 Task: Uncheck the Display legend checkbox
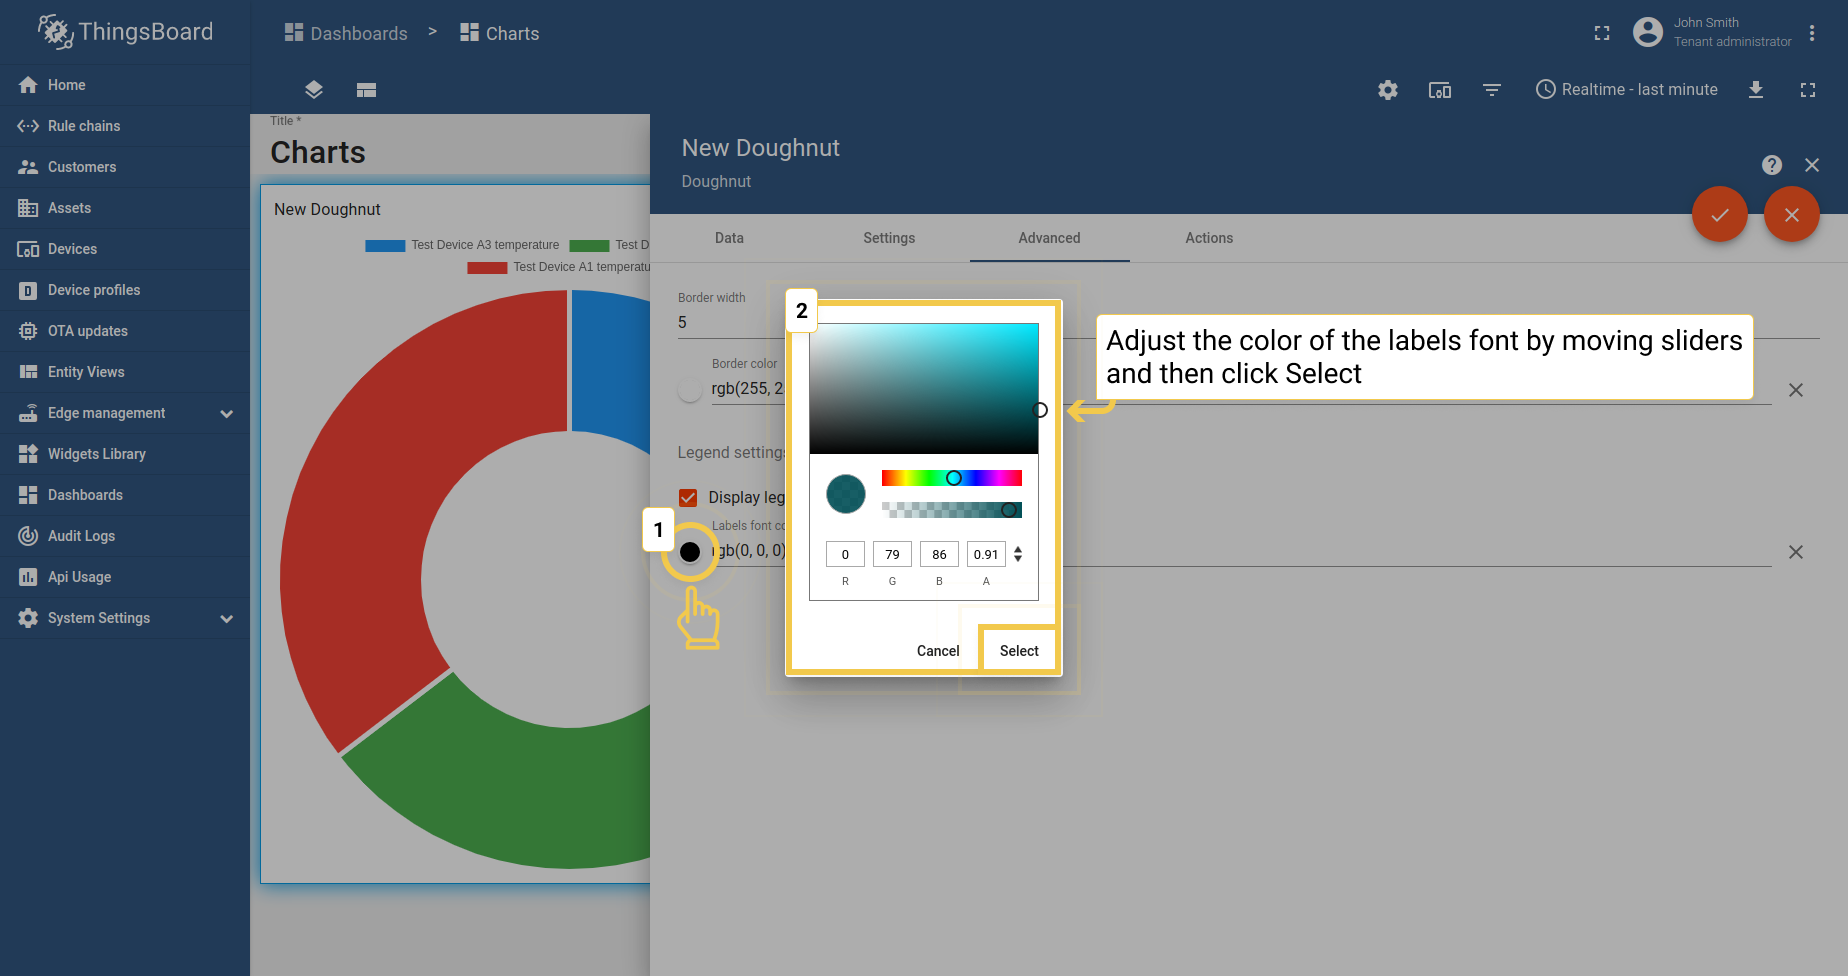click(688, 497)
